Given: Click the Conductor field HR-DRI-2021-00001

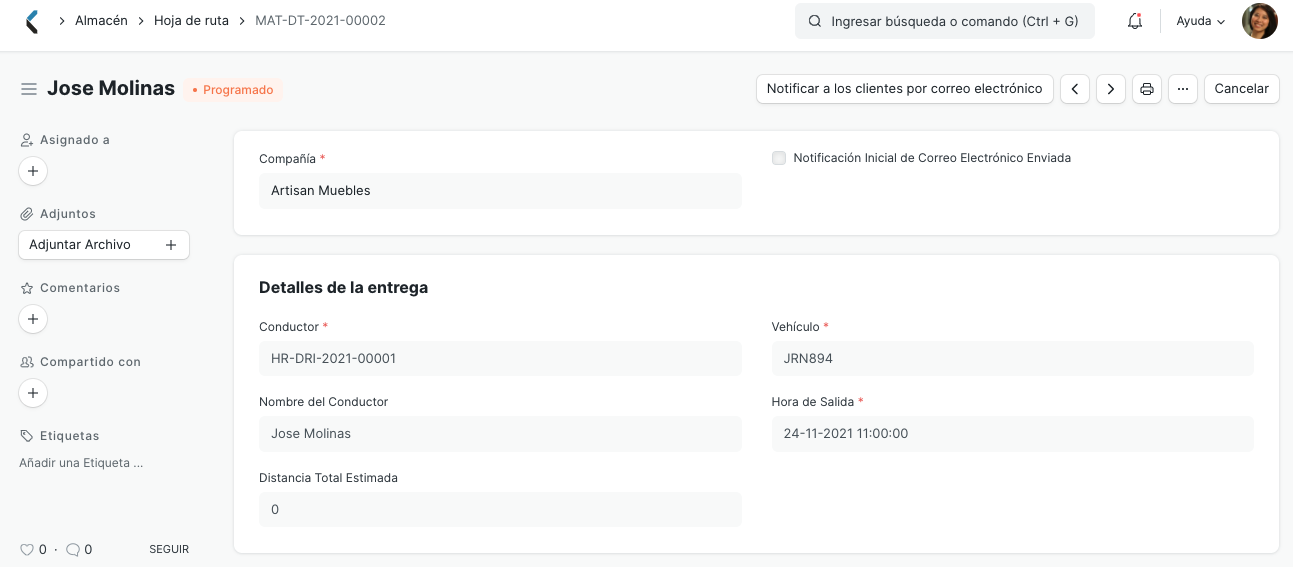Looking at the screenshot, I should click(500, 359).
